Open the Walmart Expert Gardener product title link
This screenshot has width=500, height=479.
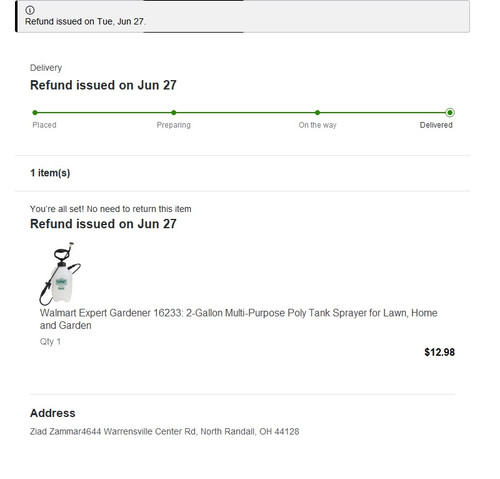pyautogui.click(x=238, y=319)
